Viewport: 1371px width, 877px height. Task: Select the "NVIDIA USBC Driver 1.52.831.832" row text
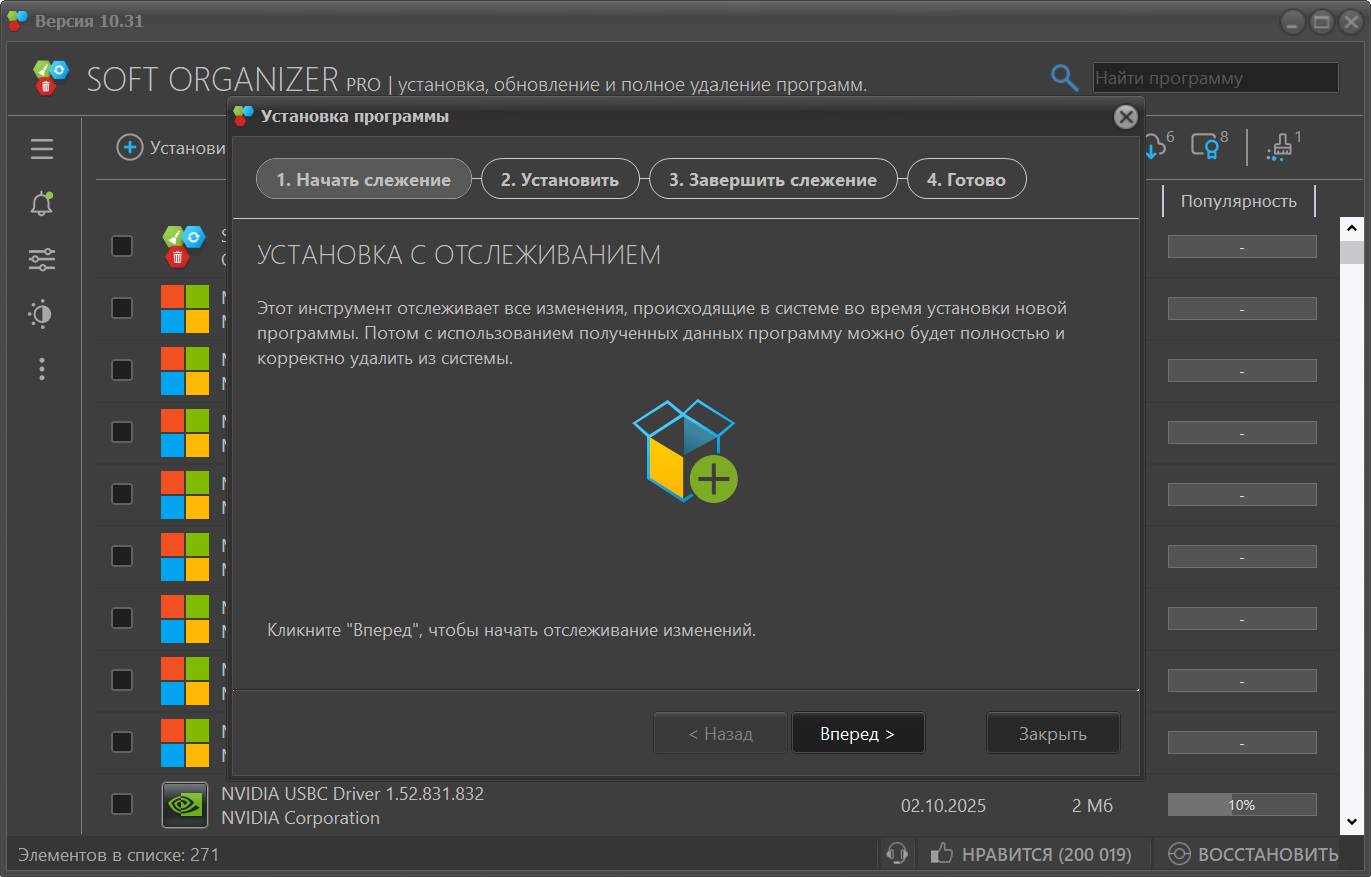[352, 794]
